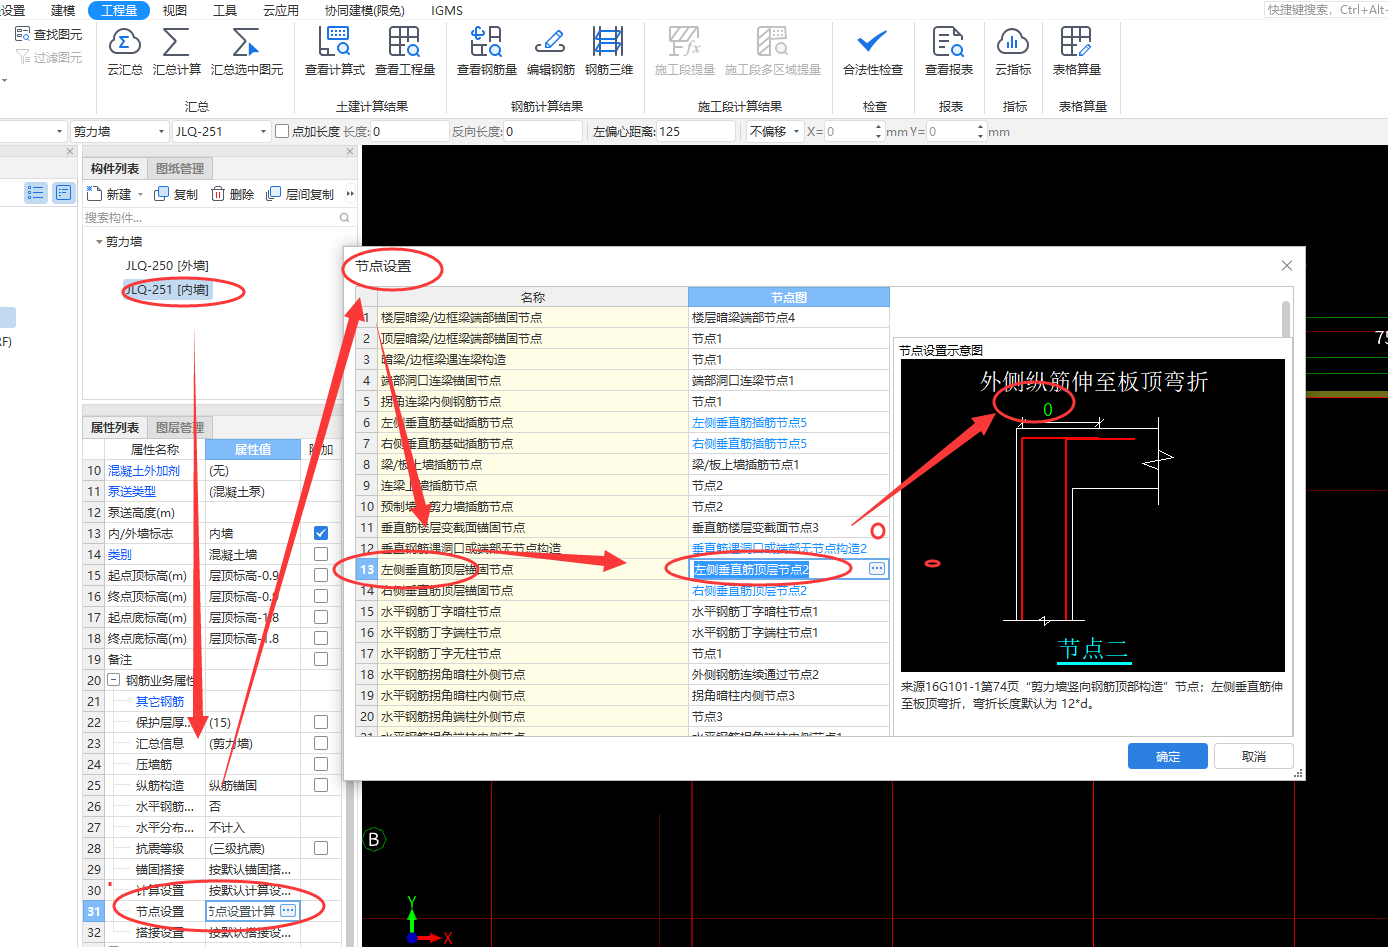This screenshot has width=1388, height=947.
Task: Click the Y value stepper
Action: tap(980, 131)
